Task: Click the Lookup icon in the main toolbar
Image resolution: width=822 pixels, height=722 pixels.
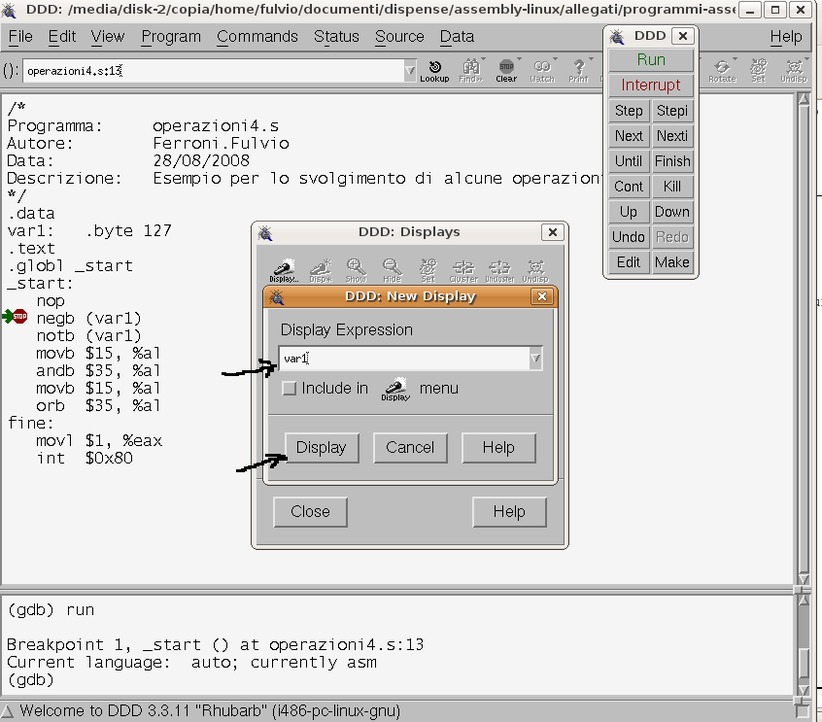Action: tap(435, 71)
